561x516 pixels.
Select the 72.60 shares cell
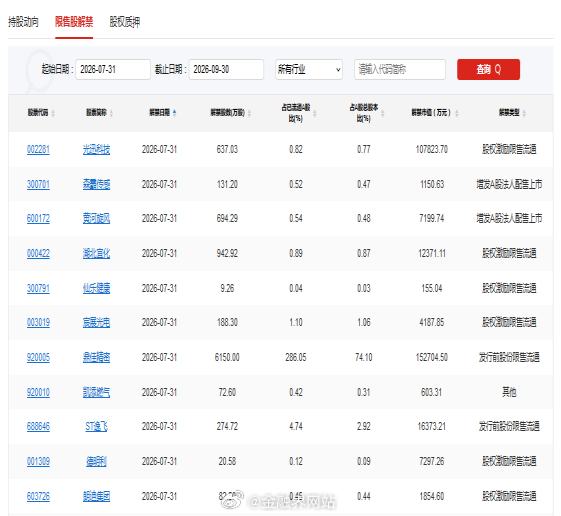(227, 393)
